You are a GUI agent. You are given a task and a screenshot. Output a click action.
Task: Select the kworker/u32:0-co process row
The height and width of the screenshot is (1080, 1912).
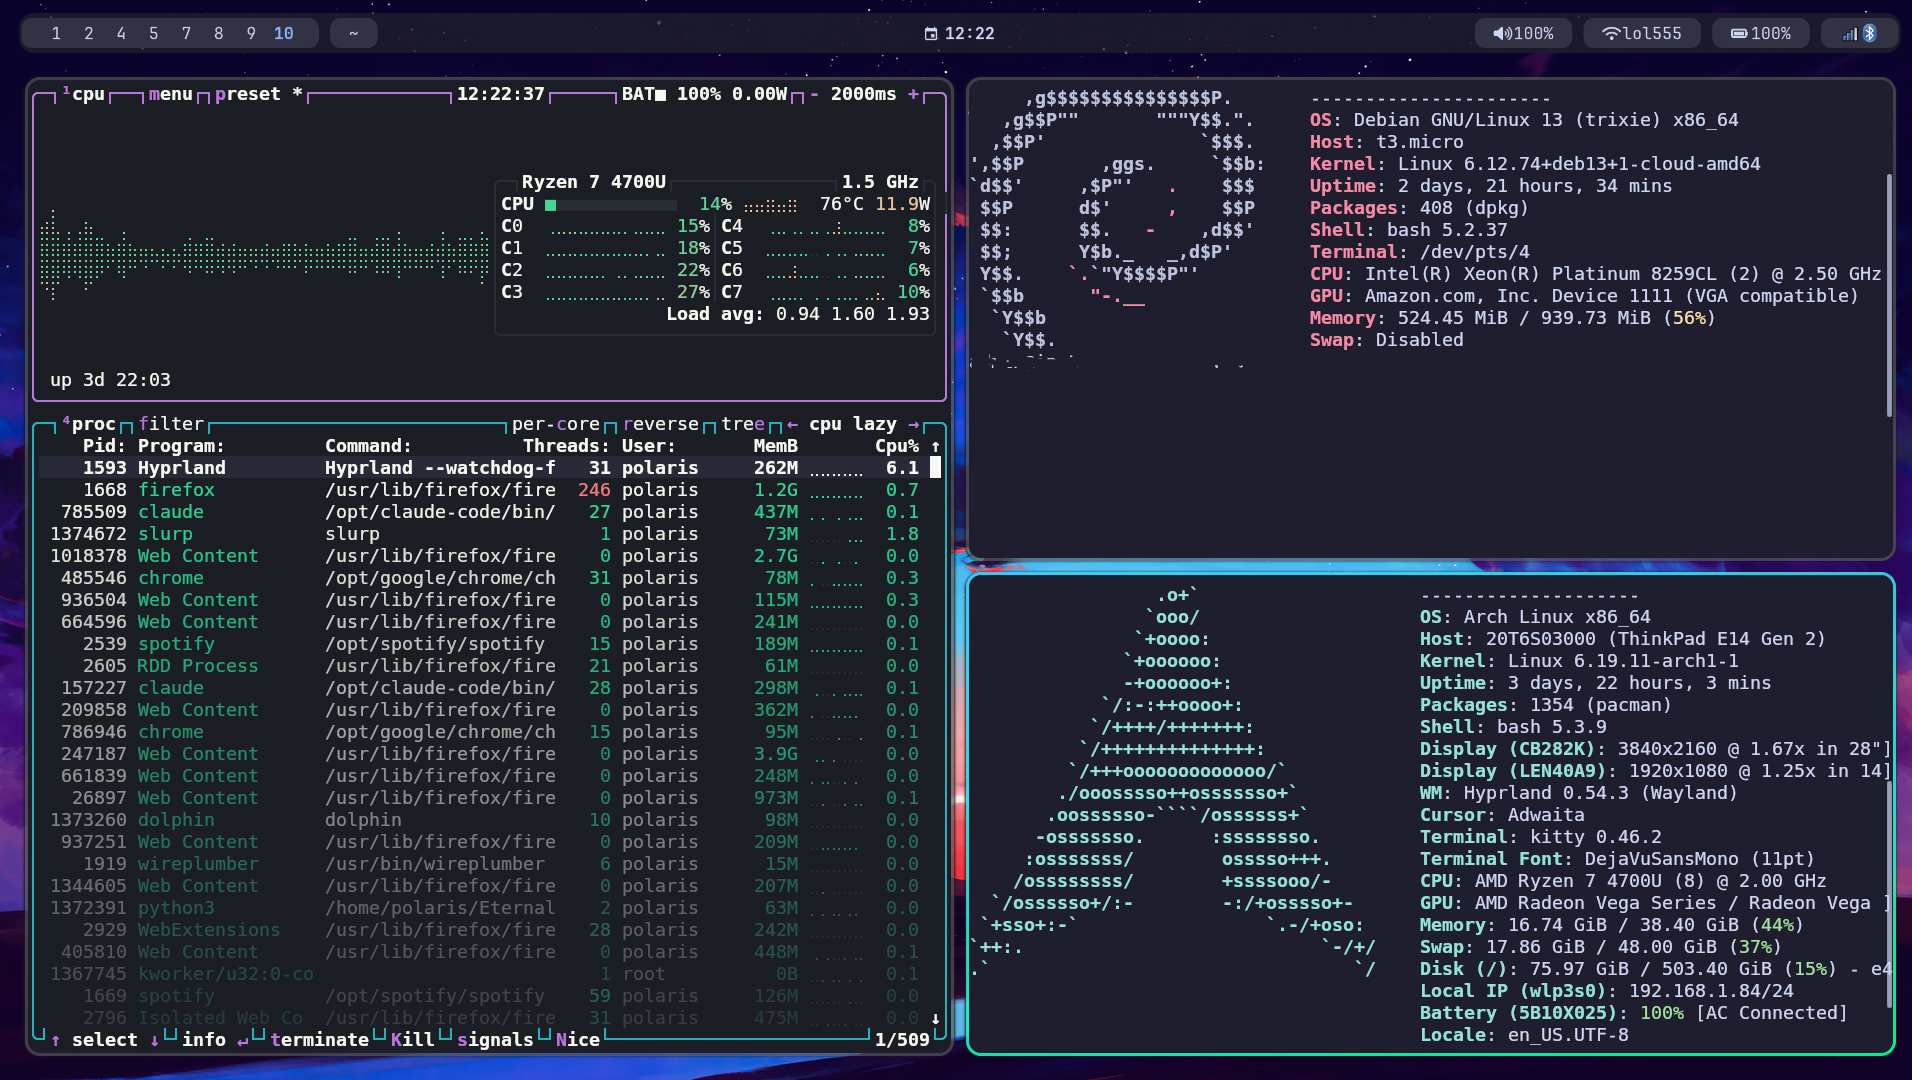pos(484,974)
